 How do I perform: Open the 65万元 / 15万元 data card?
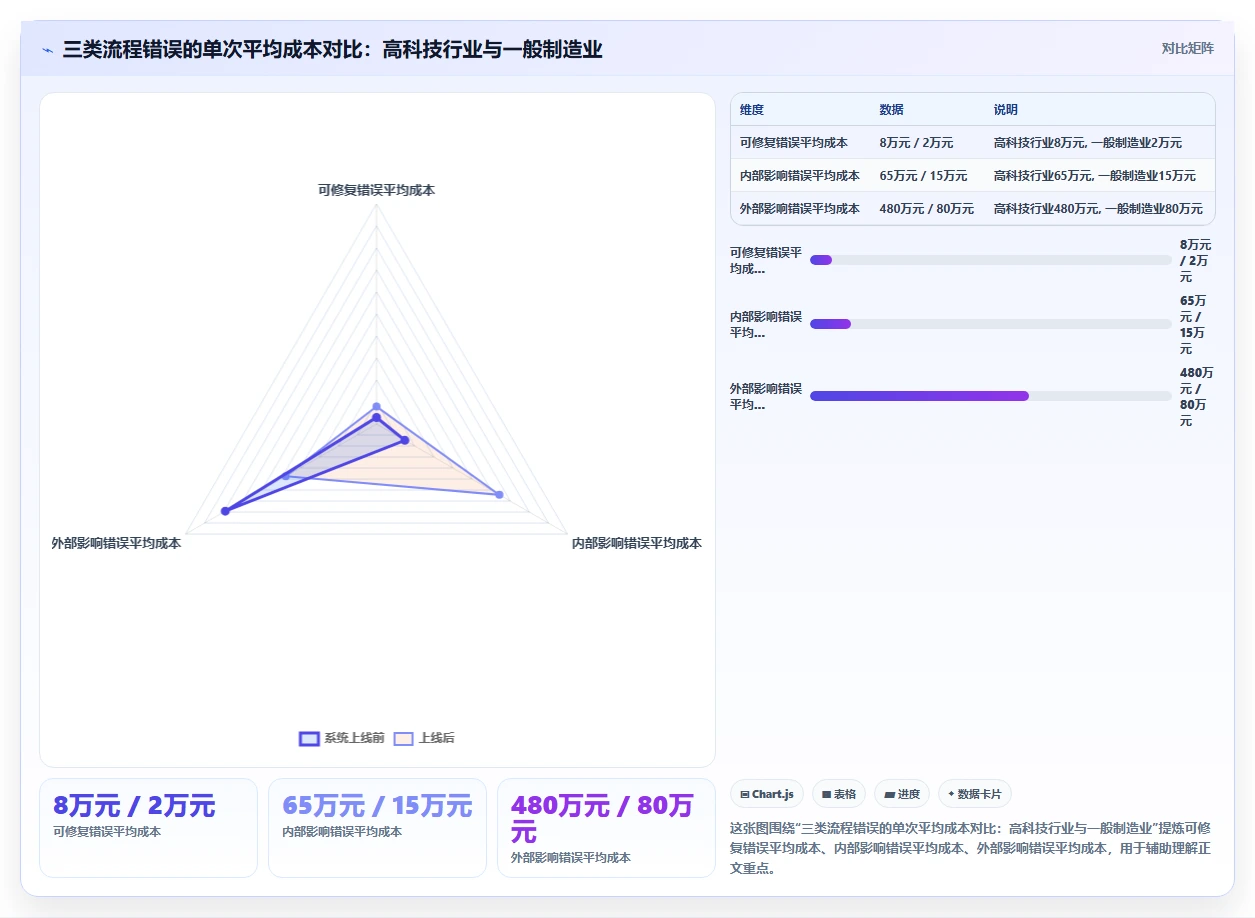click(377, 828)
